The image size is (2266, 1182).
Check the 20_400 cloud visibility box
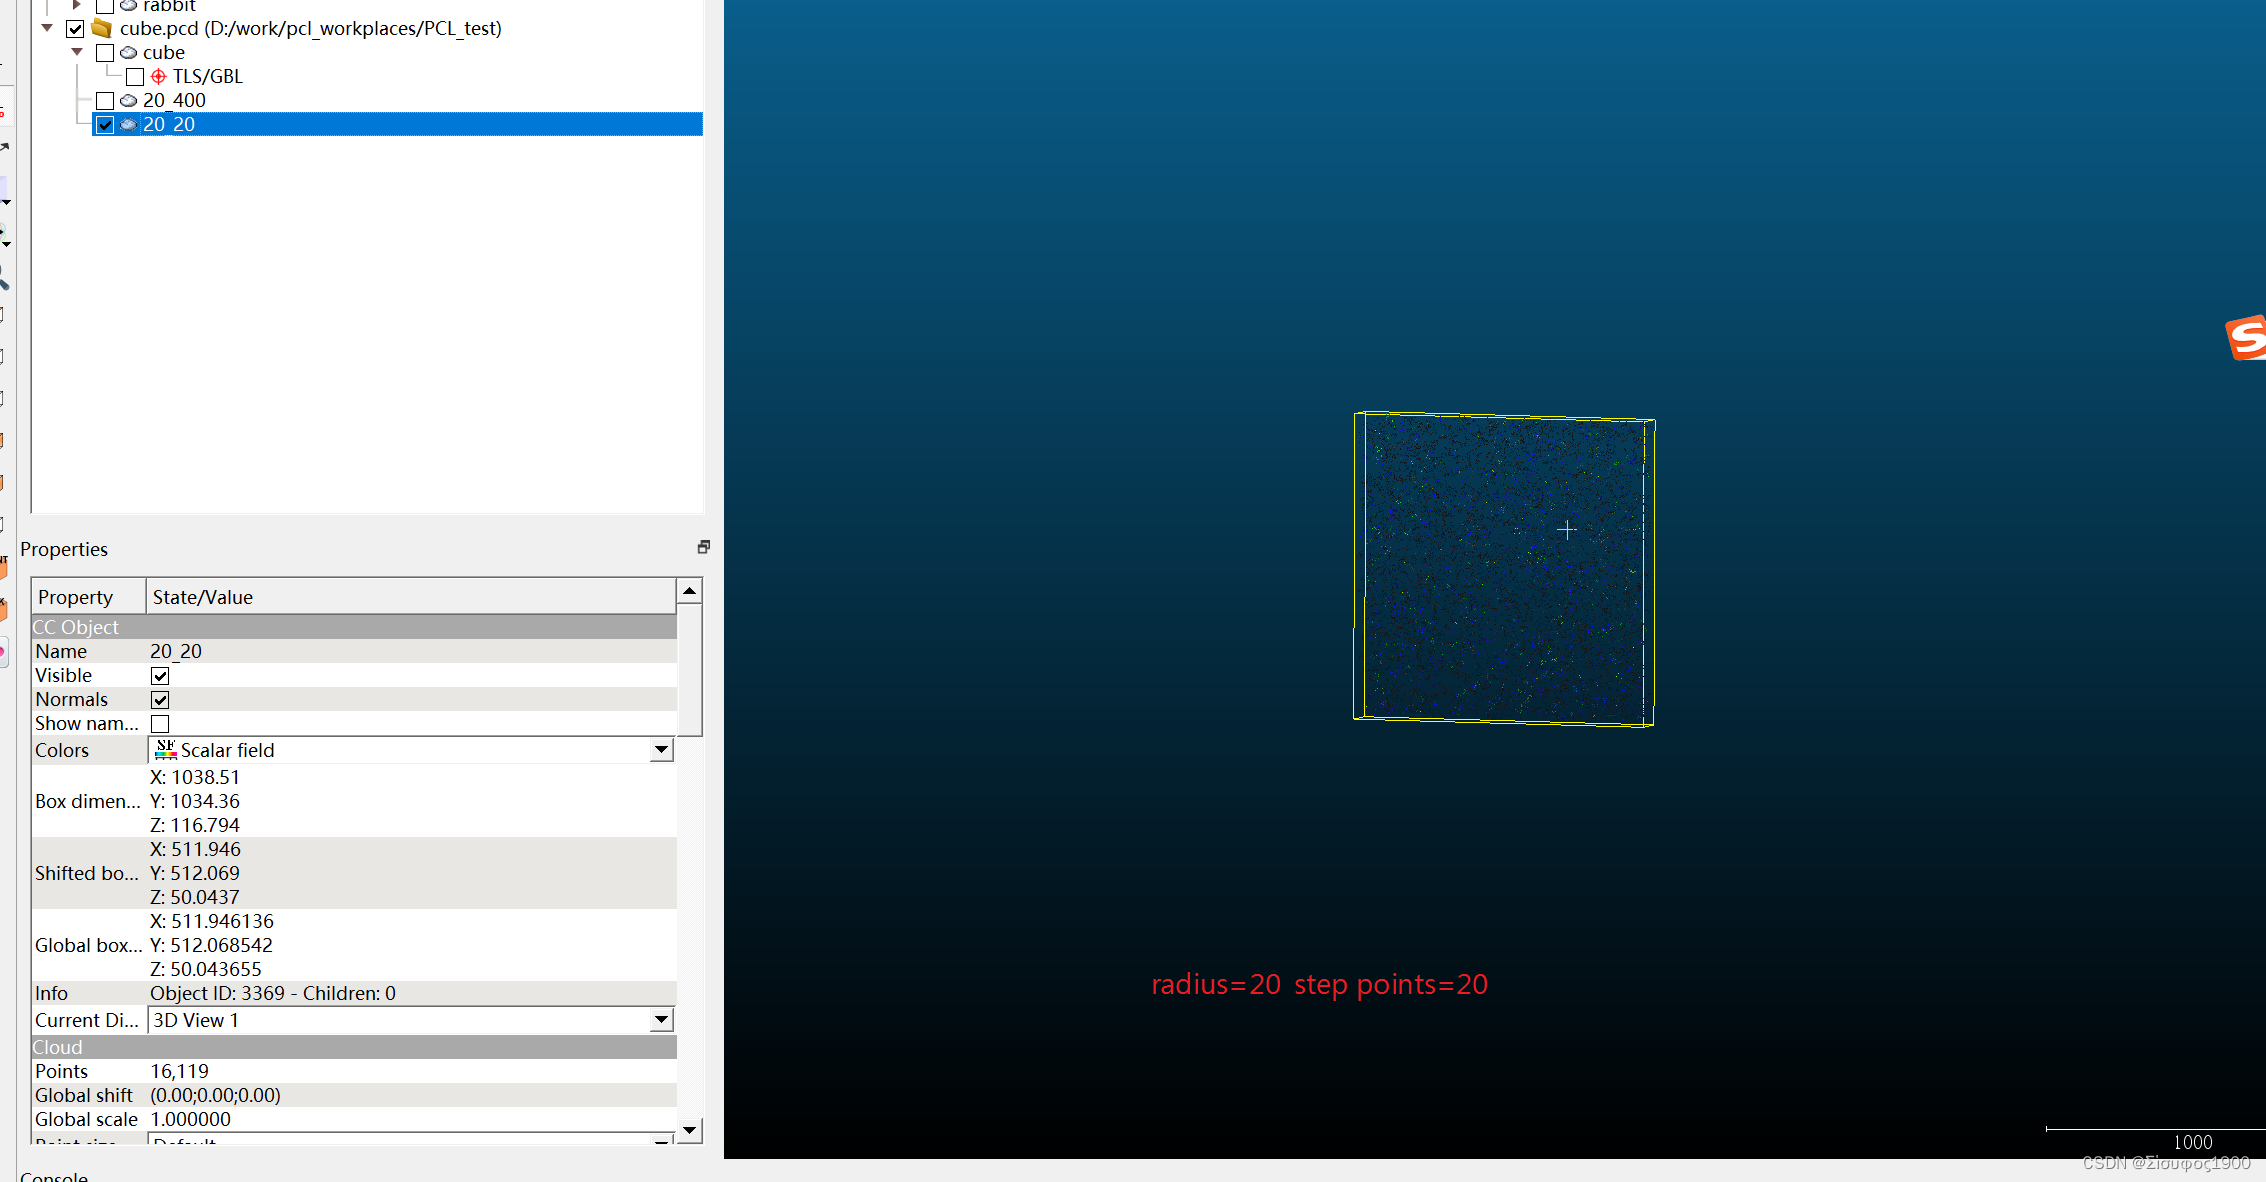105,100
